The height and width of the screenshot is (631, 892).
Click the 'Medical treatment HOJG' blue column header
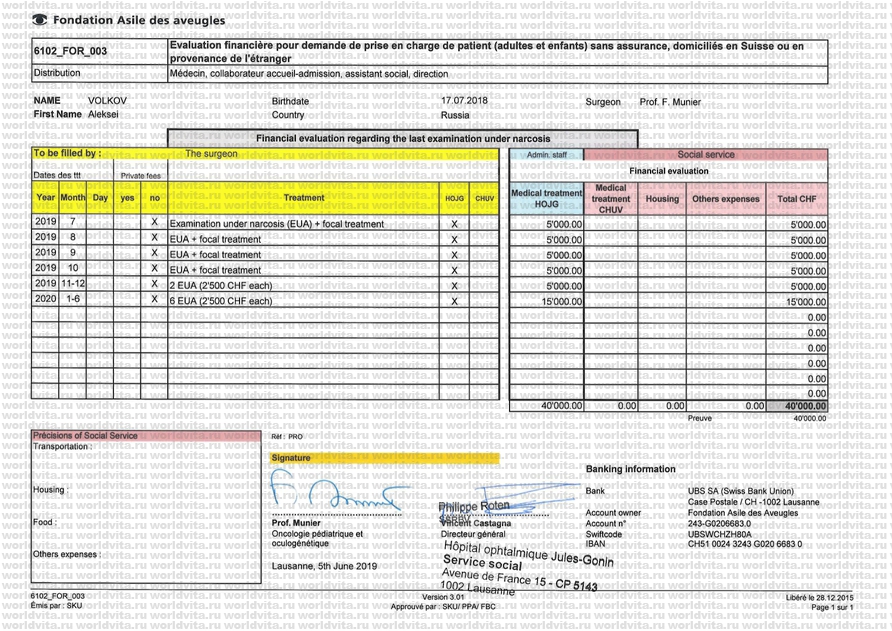coord(546,198)
